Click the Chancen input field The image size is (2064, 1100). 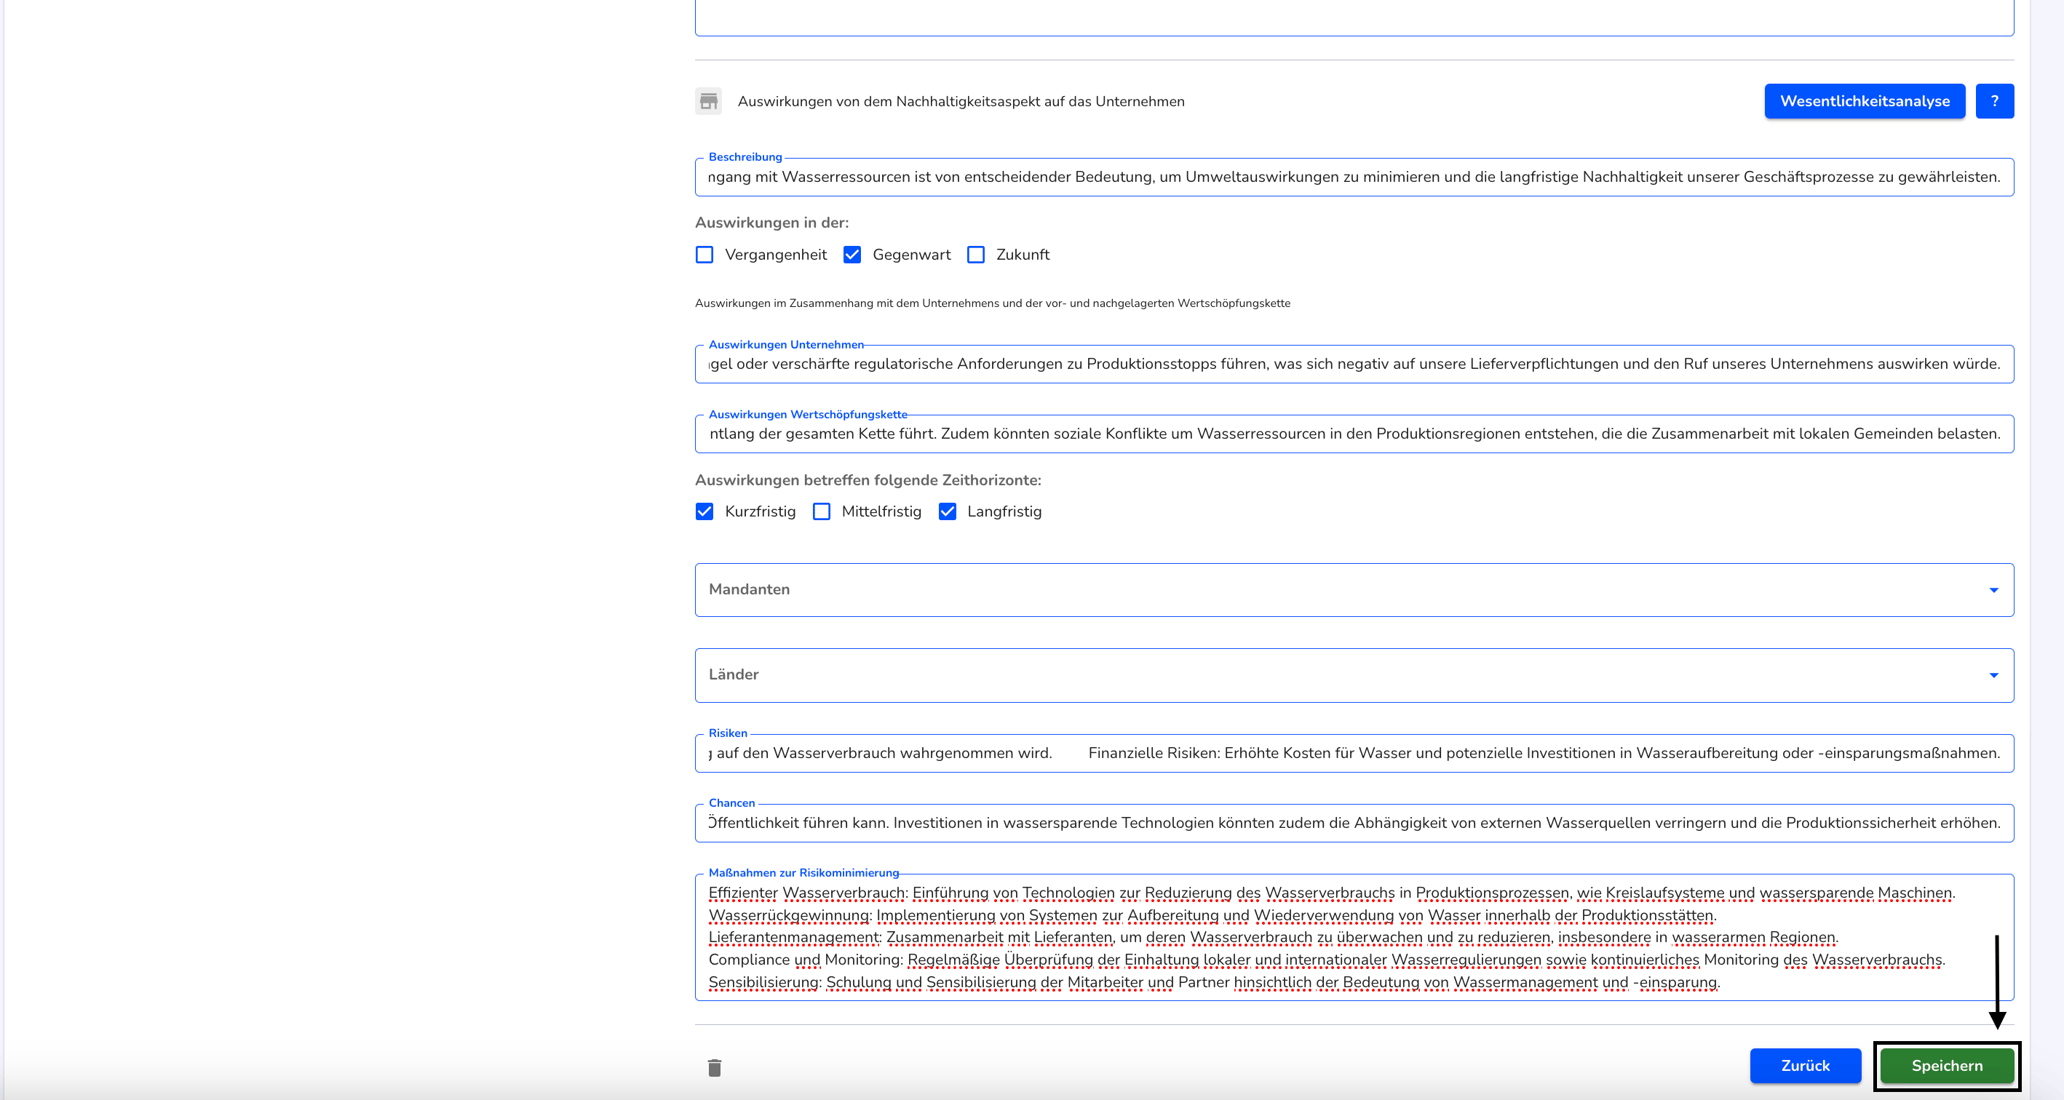click(1354, 823)
